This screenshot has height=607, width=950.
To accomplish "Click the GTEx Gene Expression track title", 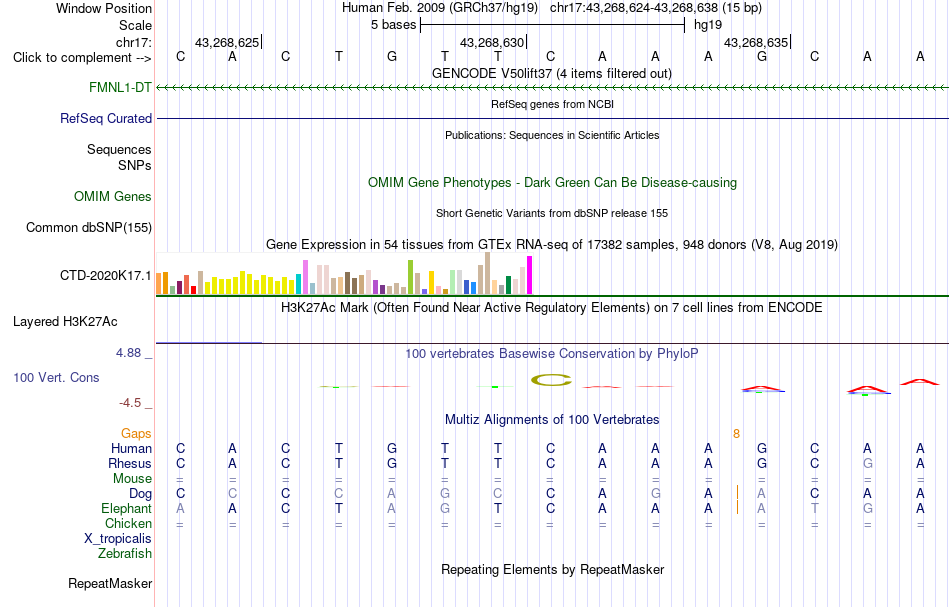I will pyautogui.click(x=552, y=244).
